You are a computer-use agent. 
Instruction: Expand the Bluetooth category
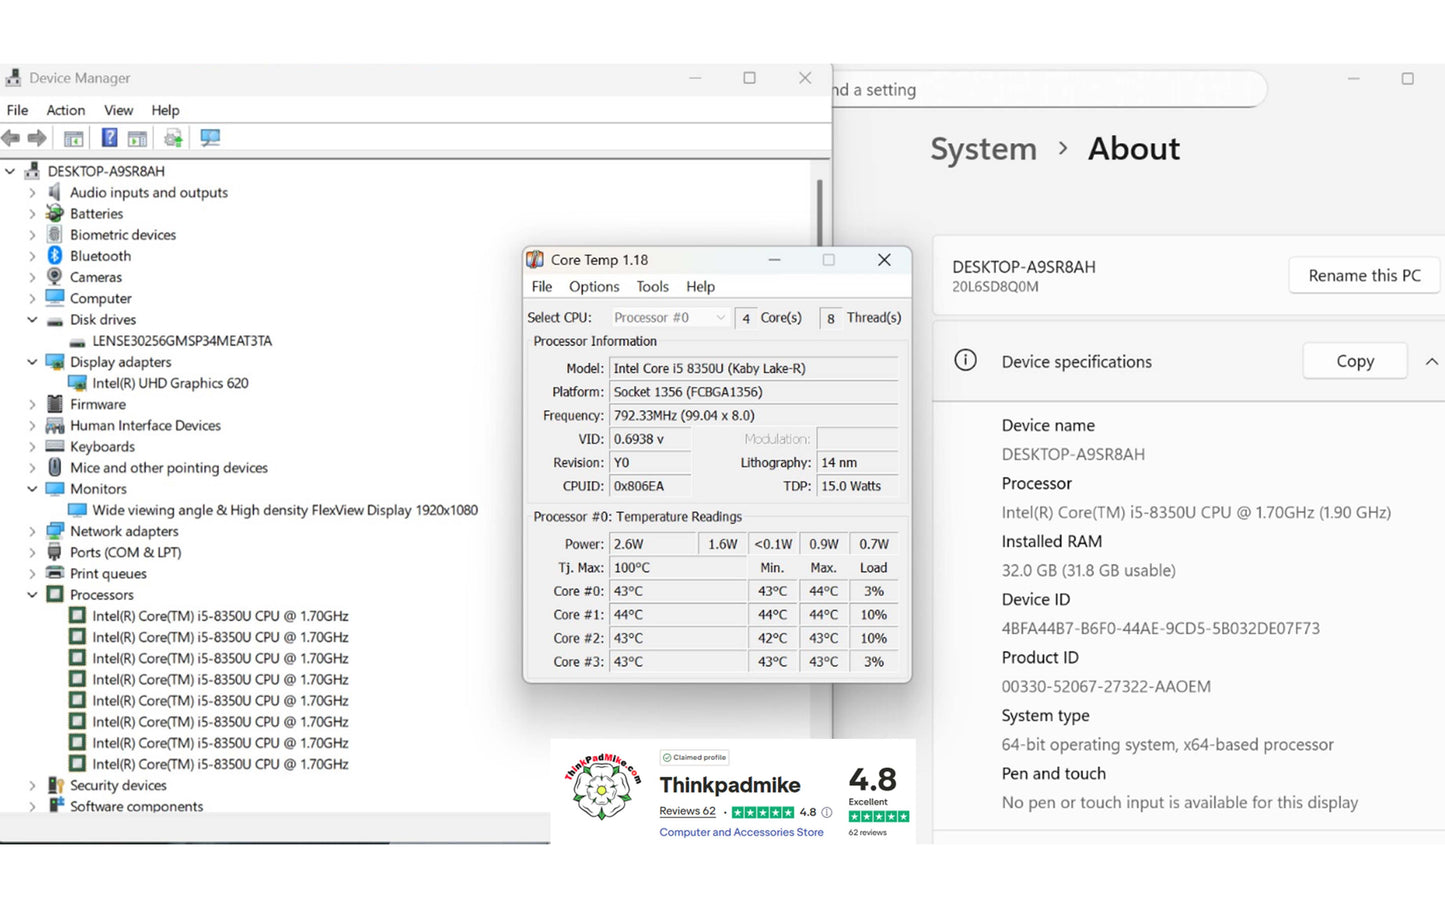(32, 256)
